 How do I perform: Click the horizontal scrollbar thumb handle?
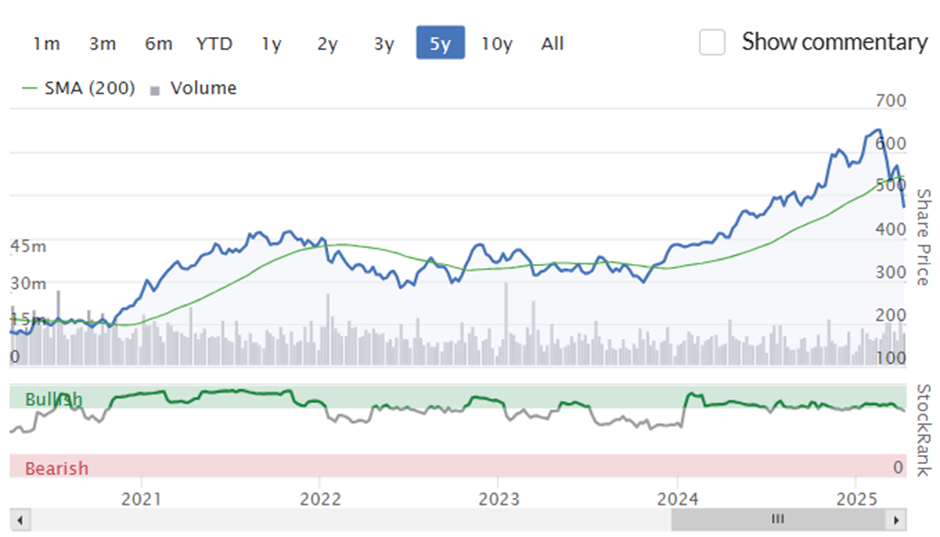778,520
